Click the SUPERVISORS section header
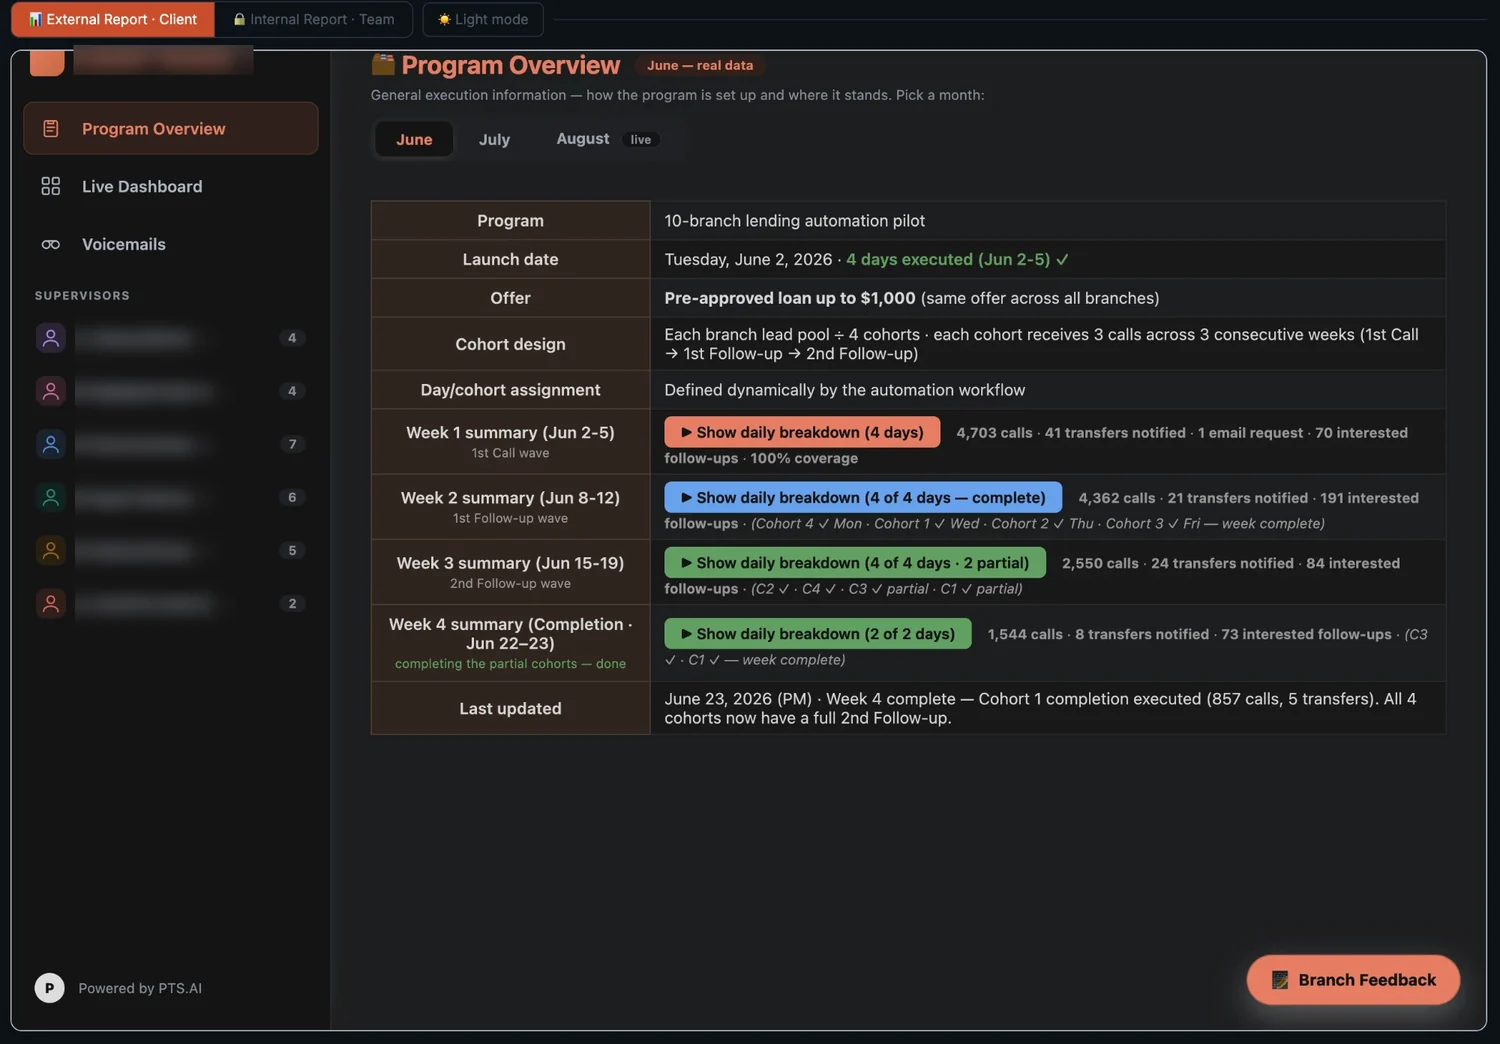The width and height of the screenshot is (1500, 1044). coord(82,296)
